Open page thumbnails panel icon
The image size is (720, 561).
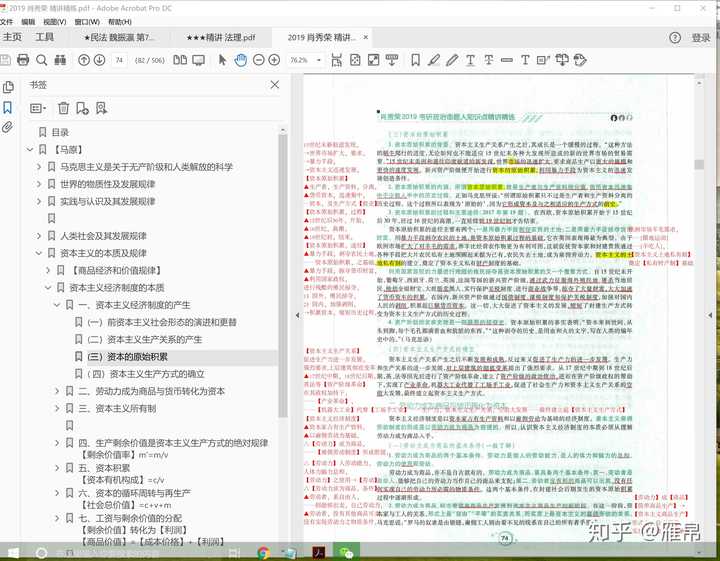8,87
